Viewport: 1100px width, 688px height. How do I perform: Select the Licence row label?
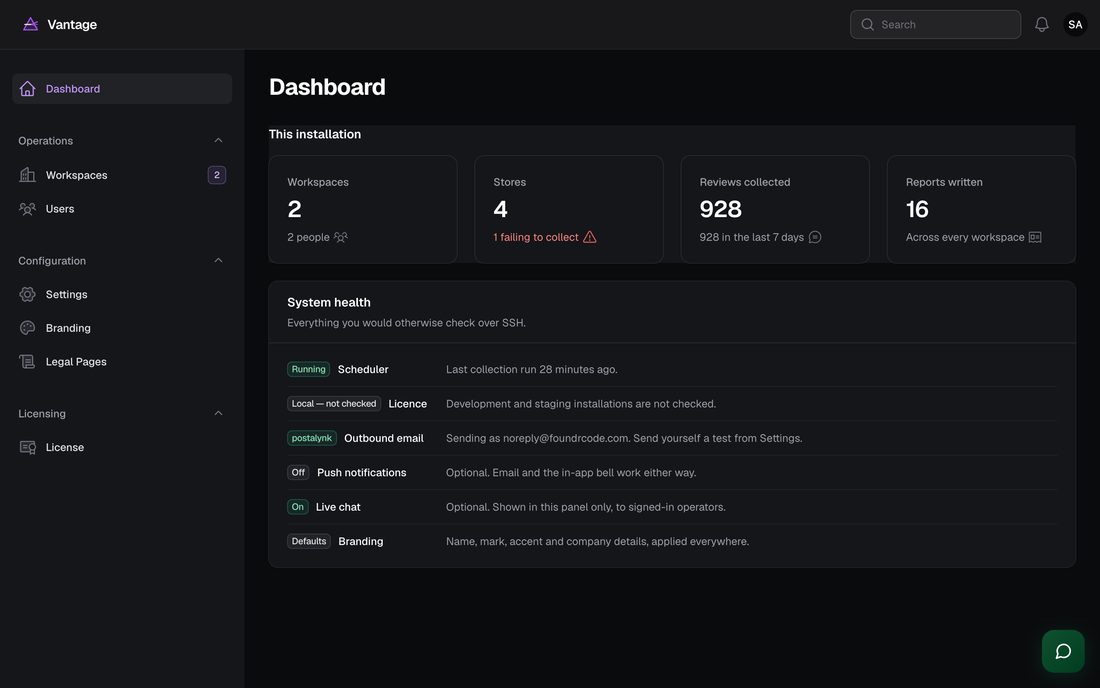(408, 403)
